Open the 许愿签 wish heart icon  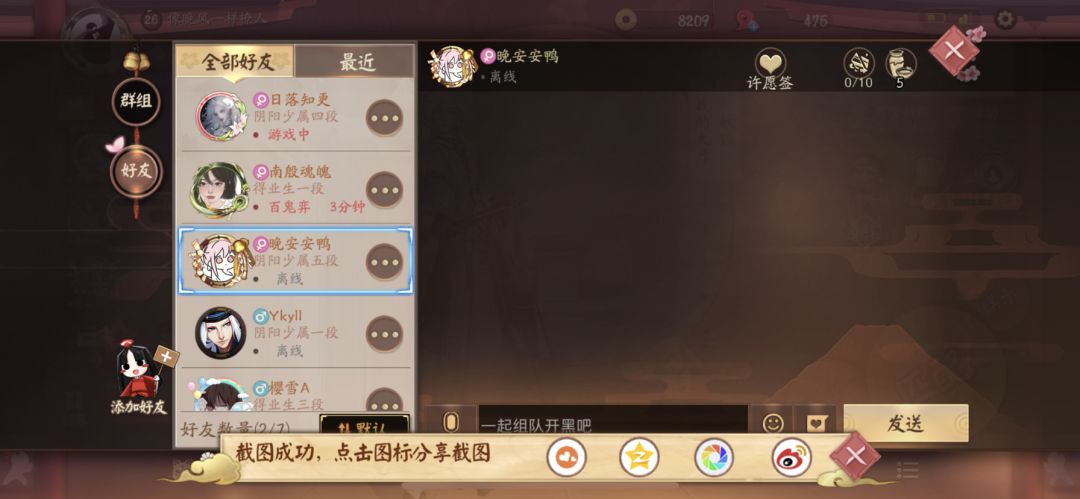pos(770,63)
